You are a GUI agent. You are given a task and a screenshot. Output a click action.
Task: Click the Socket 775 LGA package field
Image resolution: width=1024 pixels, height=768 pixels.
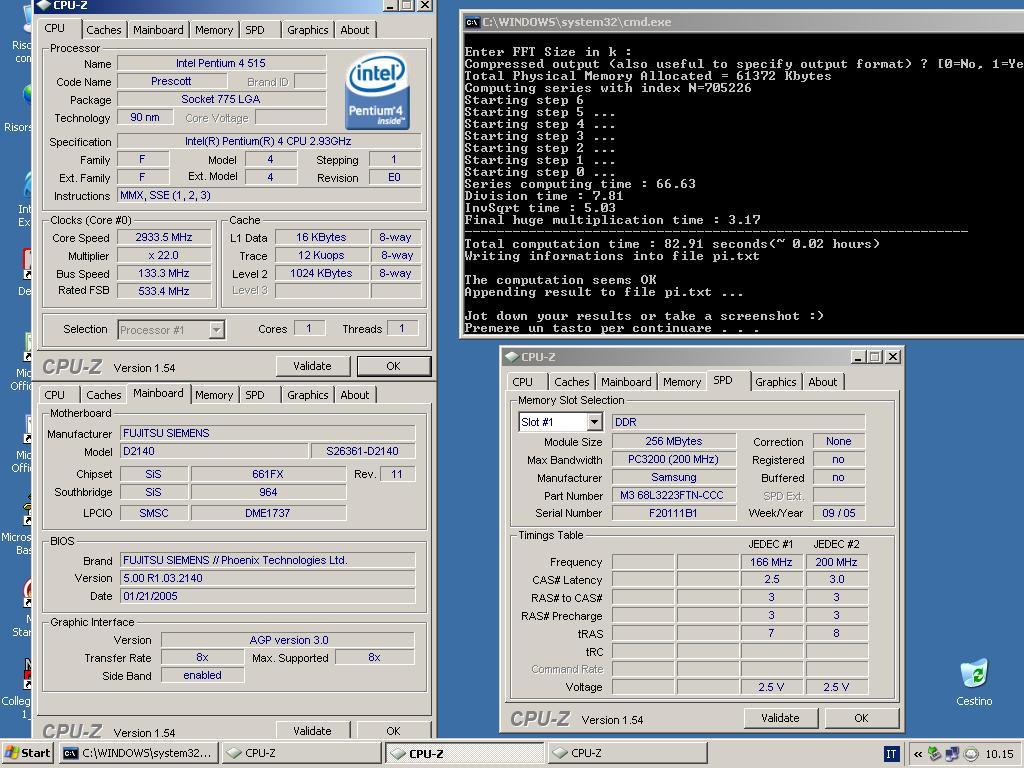[221, 99]
